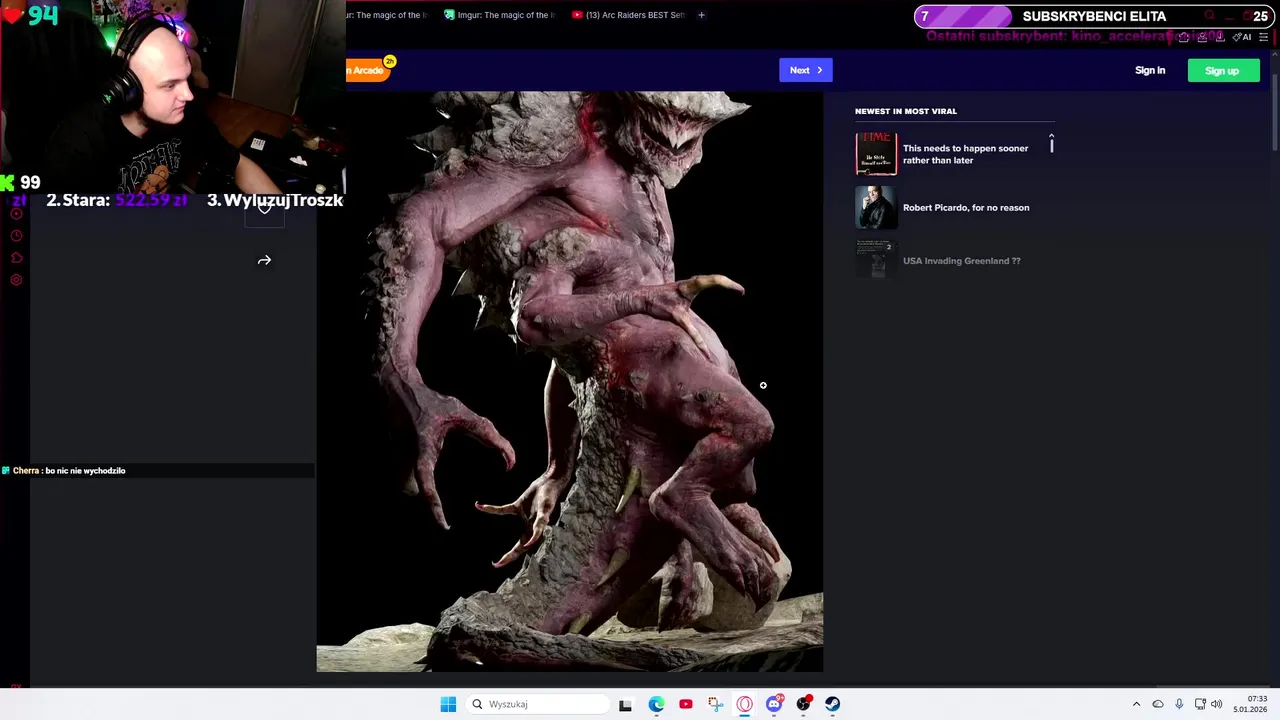Open the Task View taskbar icon
The width and height of the screenshot is (1280, 720).
coord(625,704)
